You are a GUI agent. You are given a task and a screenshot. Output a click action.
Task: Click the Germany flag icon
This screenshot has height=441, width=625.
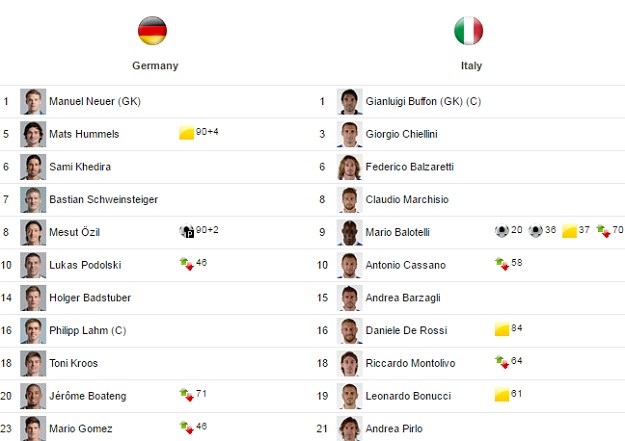[152, 31]
